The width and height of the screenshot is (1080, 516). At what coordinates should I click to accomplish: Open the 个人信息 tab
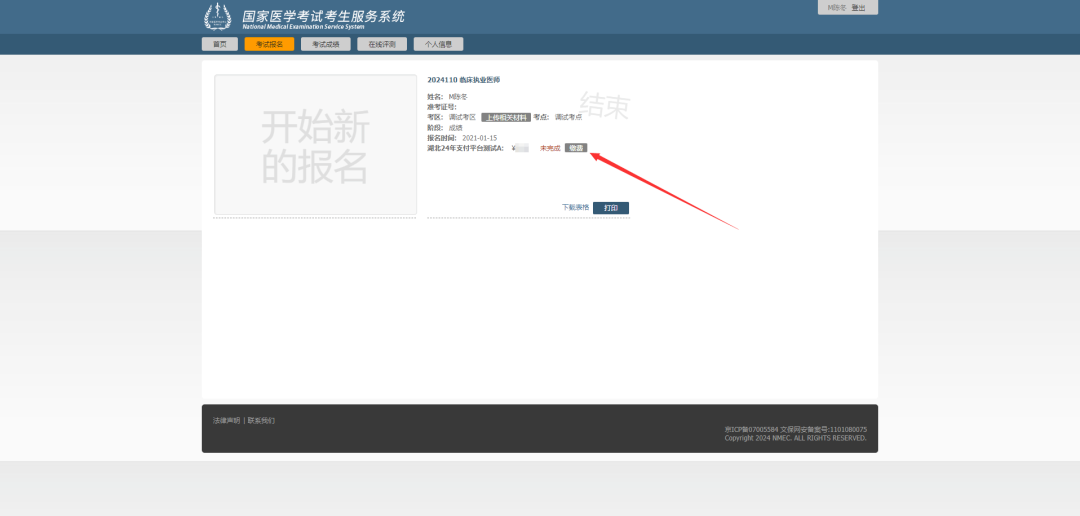[x=438, y=44]
